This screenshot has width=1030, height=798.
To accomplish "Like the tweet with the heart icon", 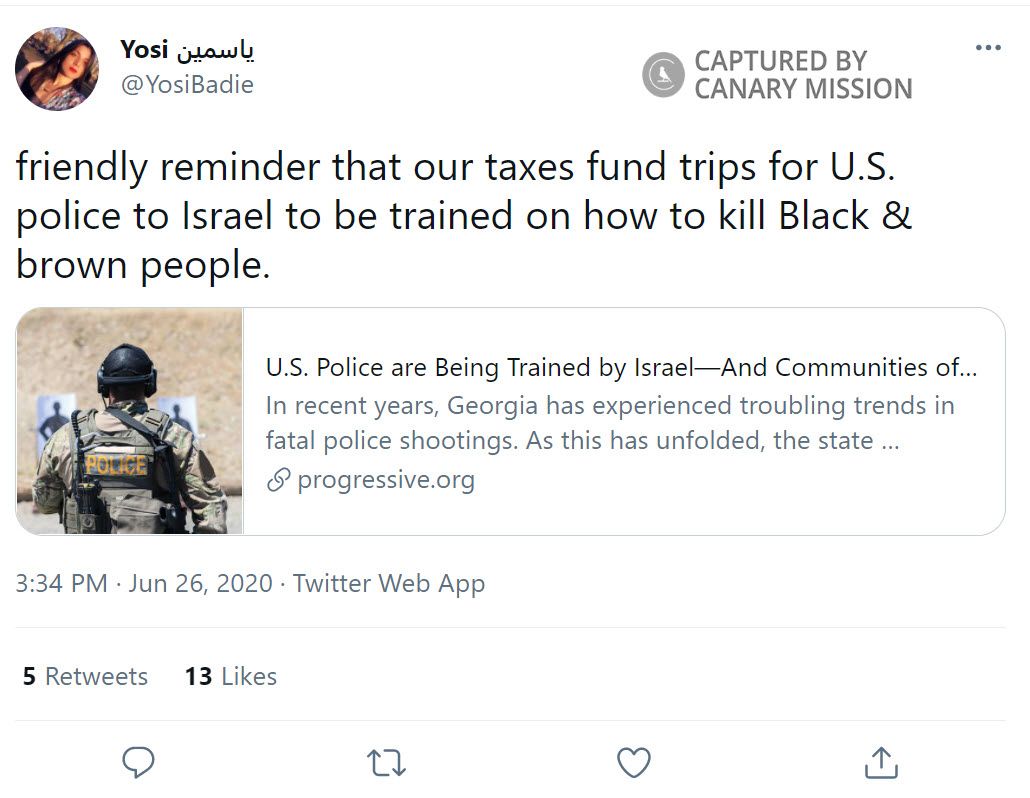I will coord(633,762).
